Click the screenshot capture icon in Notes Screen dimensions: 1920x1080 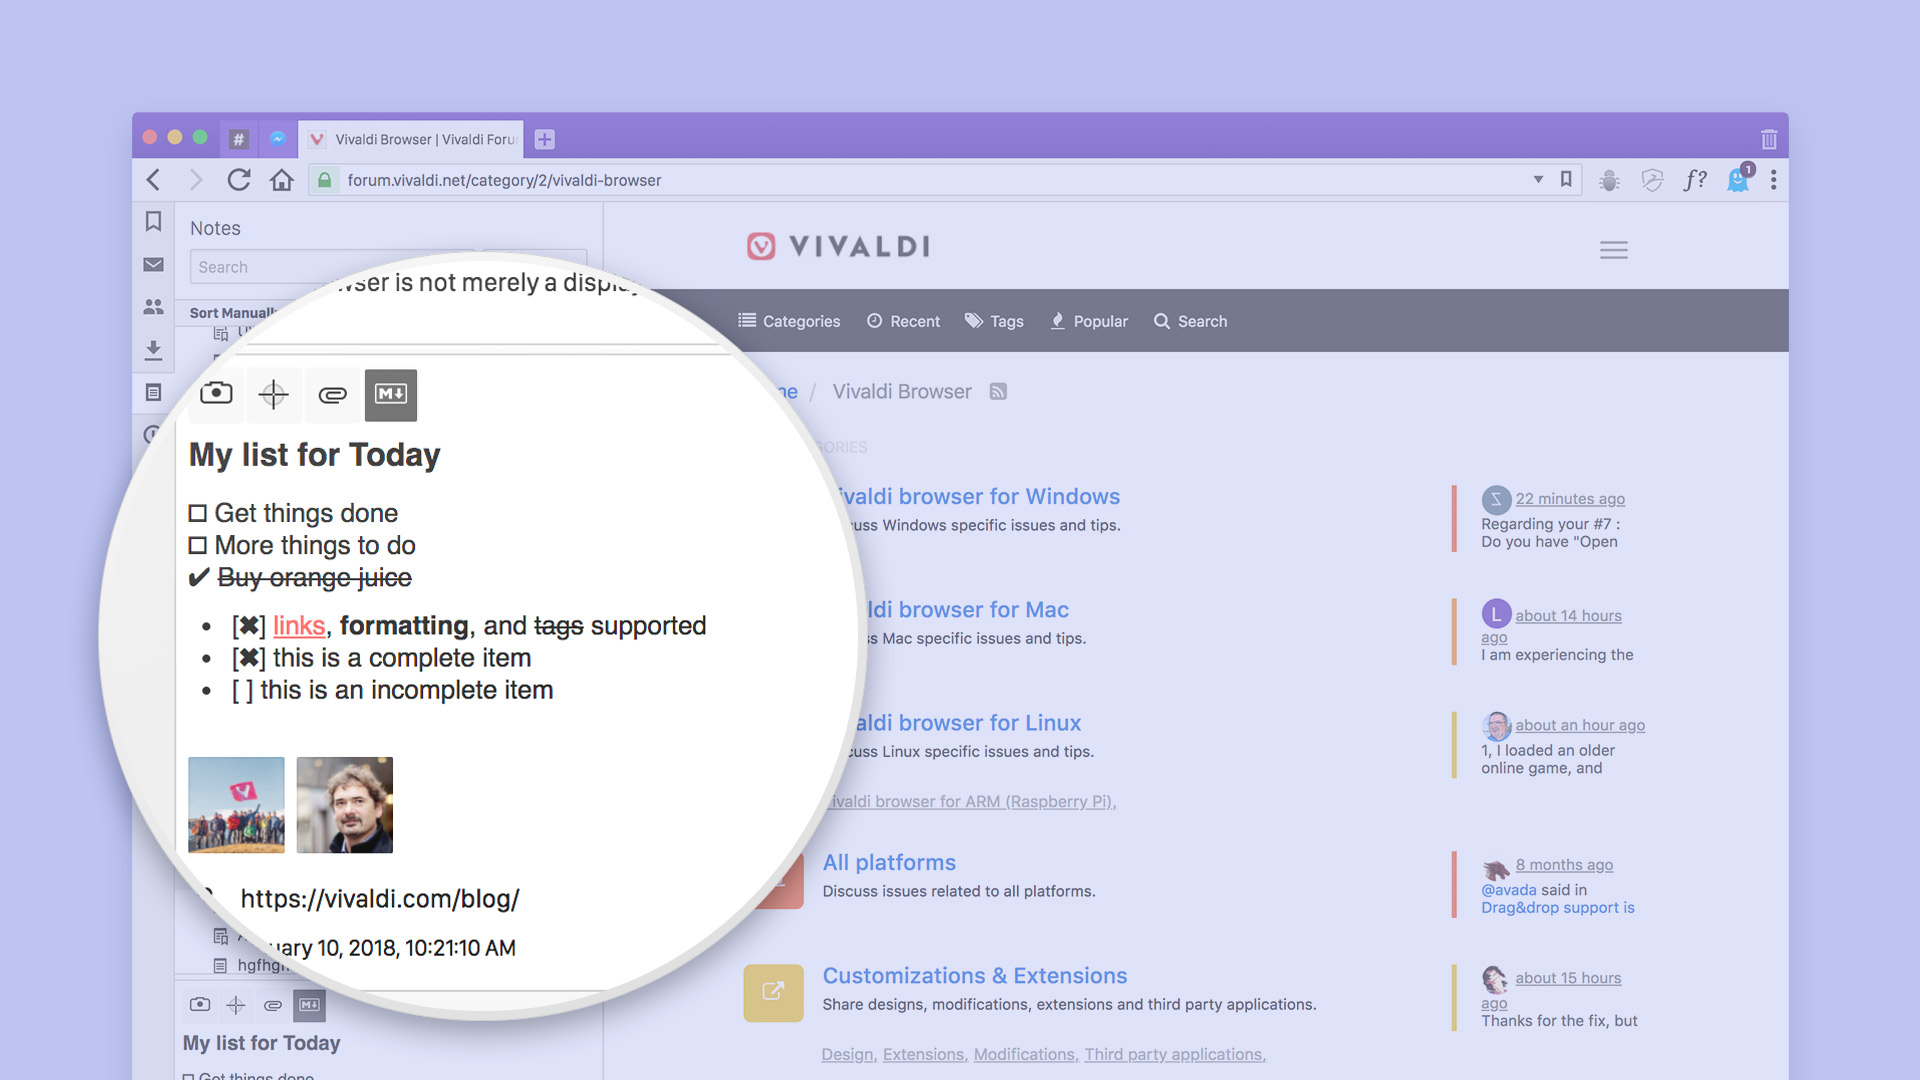click(x=215, y=393)
